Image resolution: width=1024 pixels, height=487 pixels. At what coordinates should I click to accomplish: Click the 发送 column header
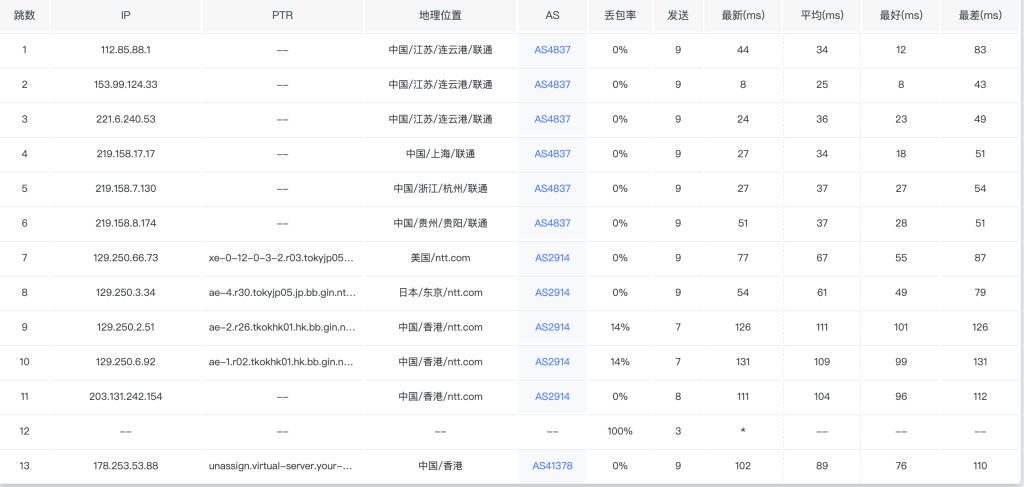[x=678, y=16]
